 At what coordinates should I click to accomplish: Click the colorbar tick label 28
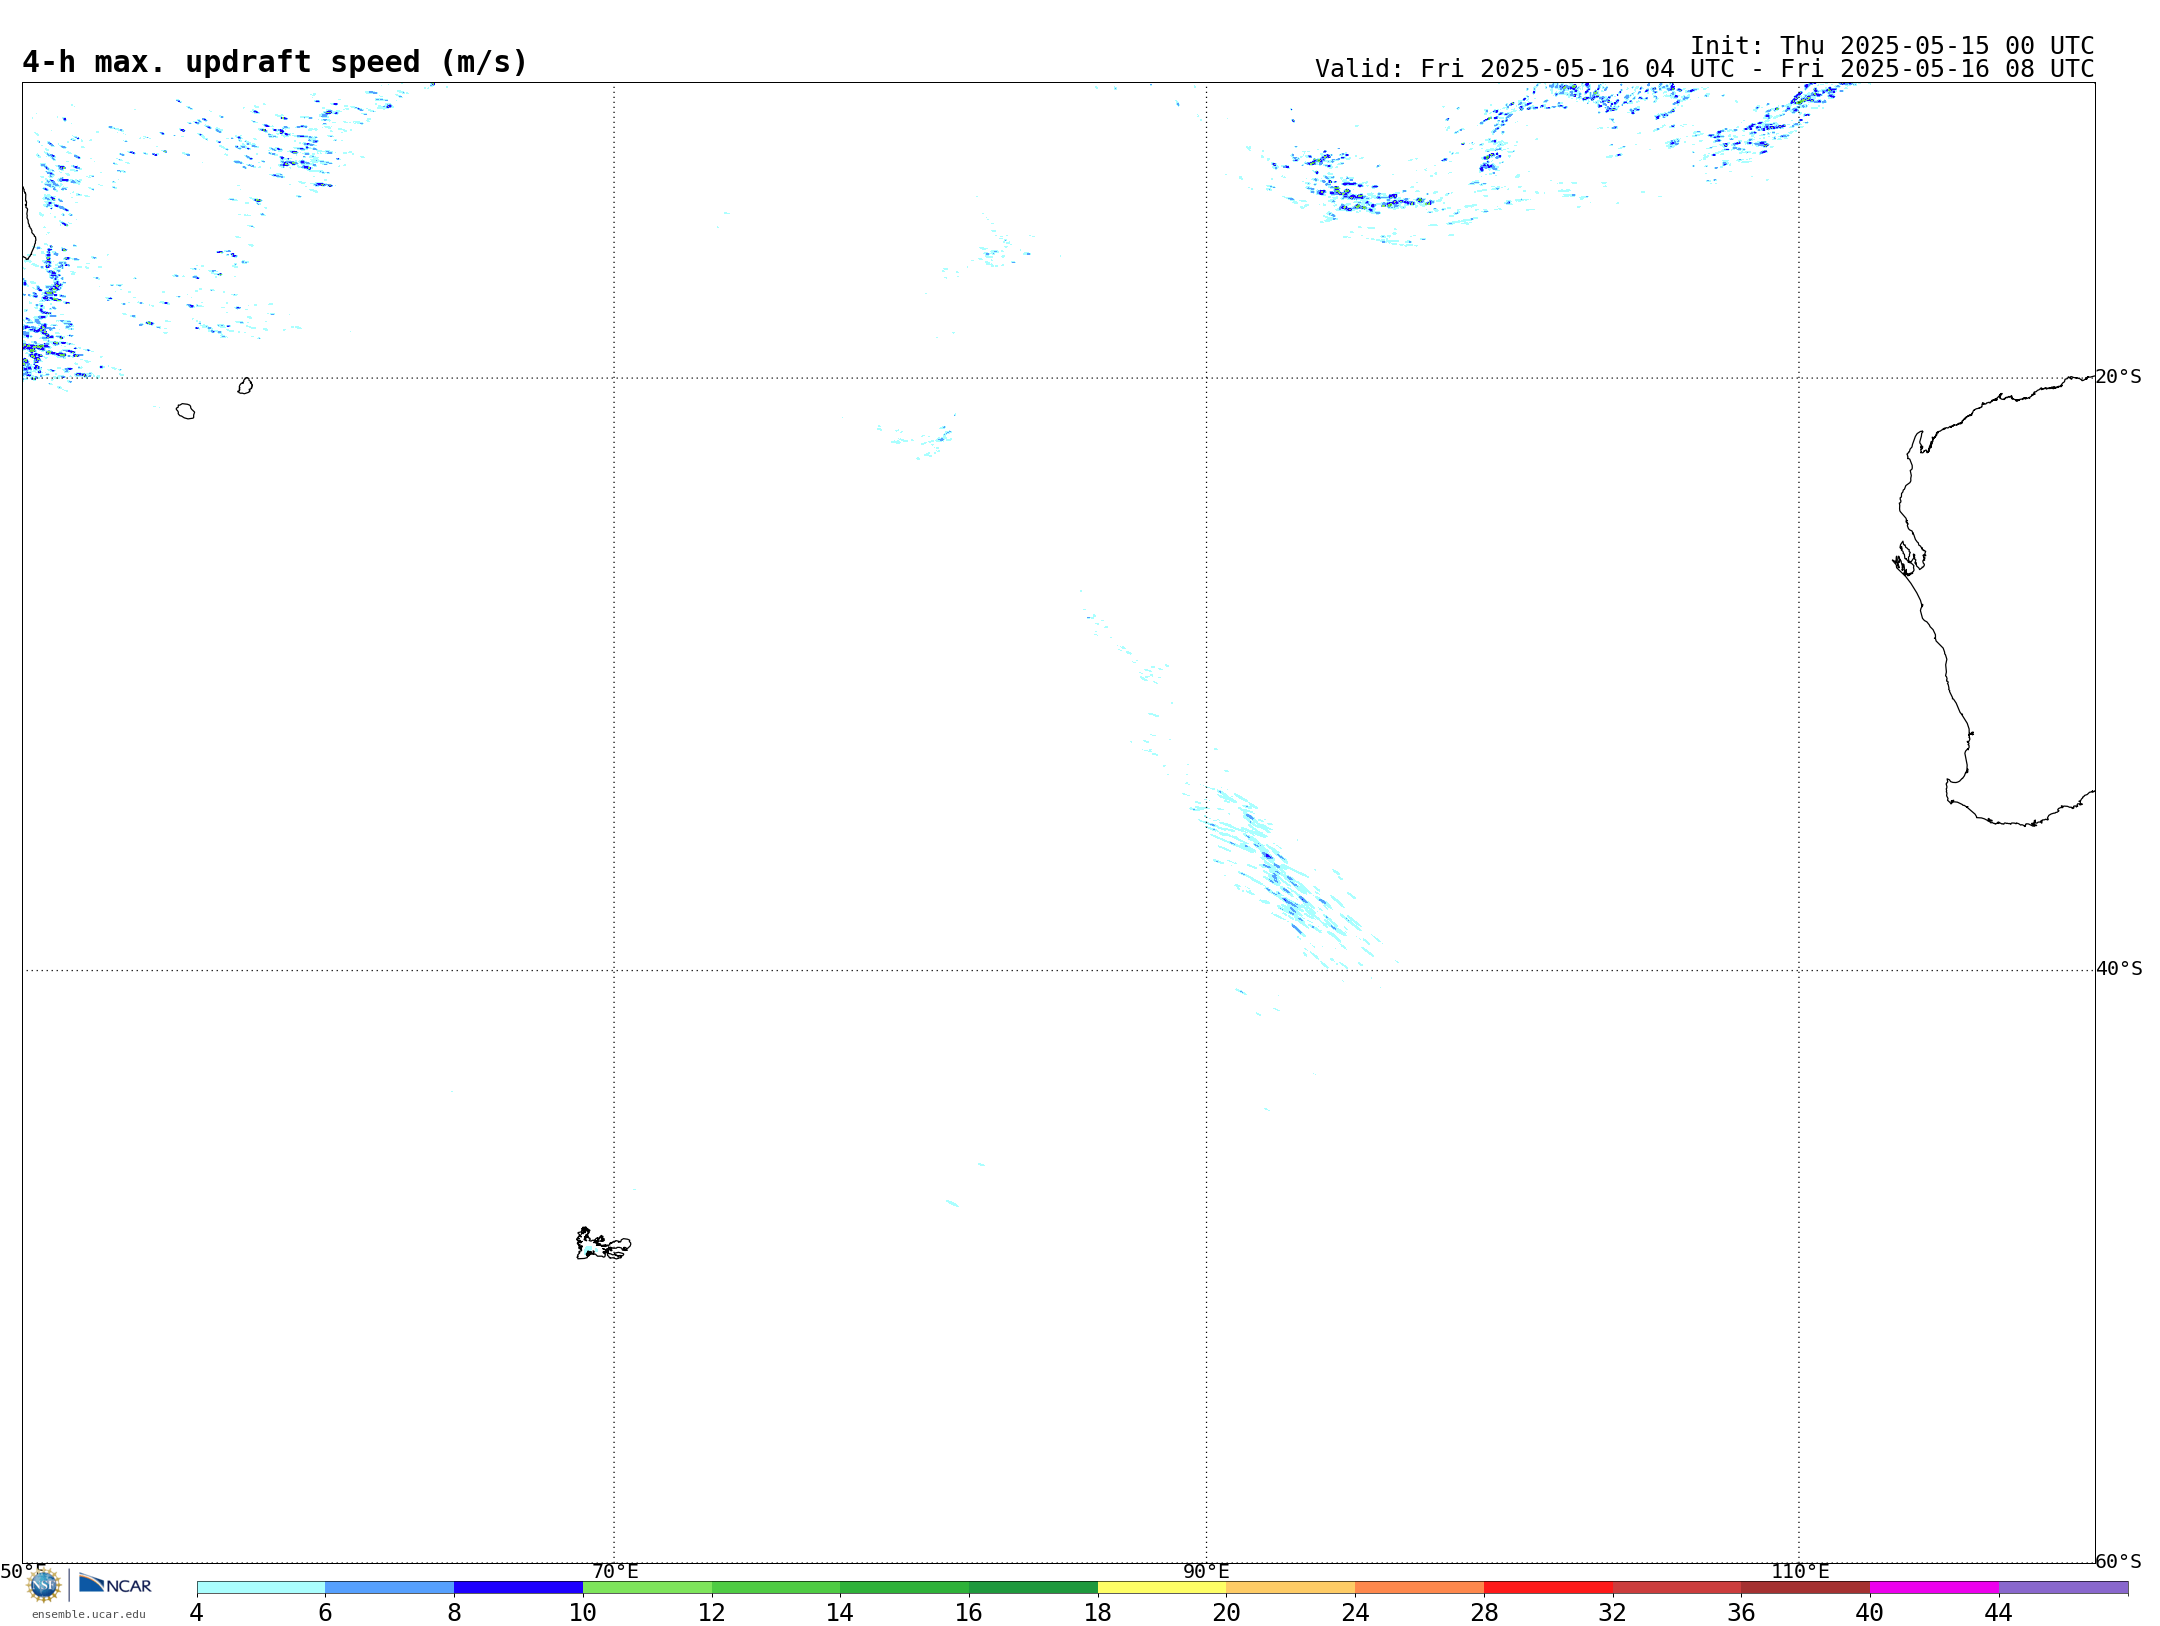point(1484,1612)
